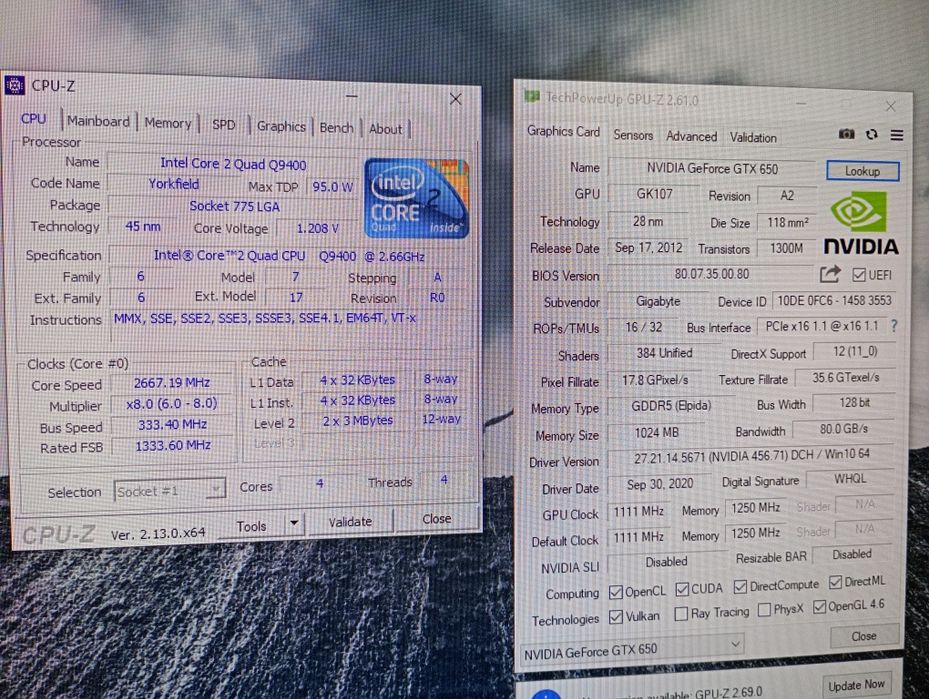
Task: Click the Package value Socket 775 LGA
Action: point(235,206)
